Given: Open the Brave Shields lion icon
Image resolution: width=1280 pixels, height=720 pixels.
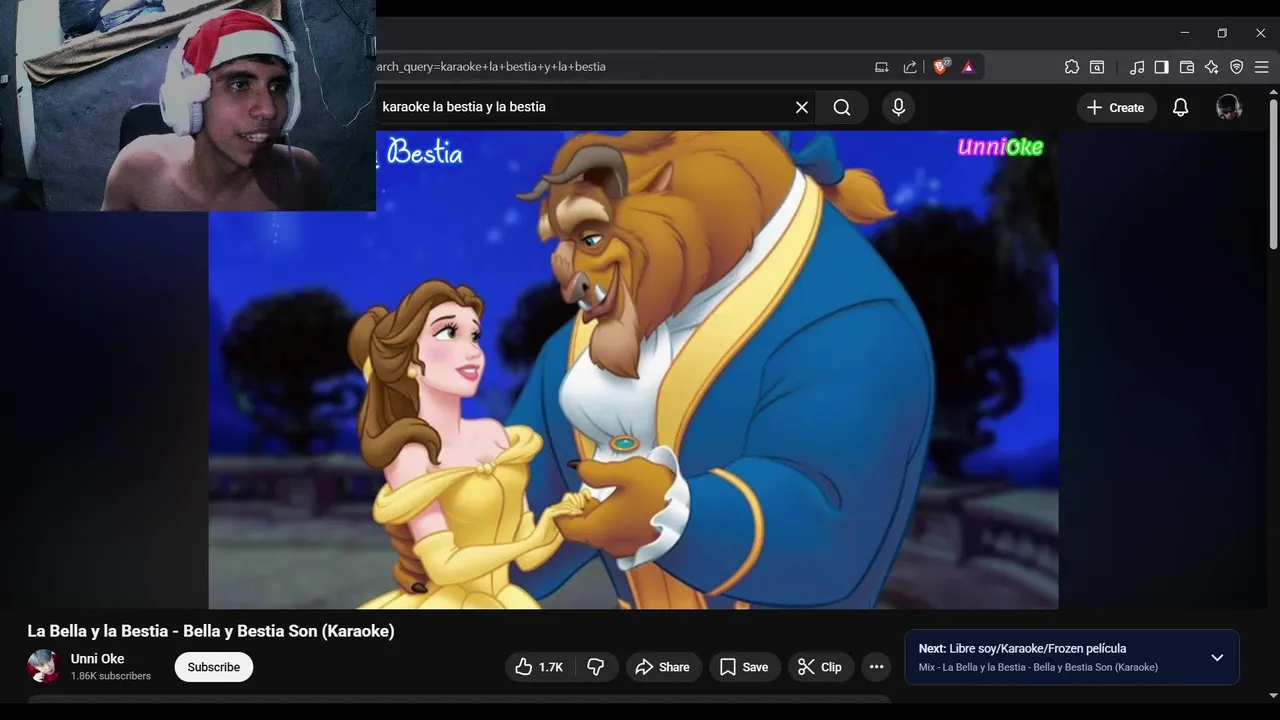Looking at the screenshot, I should click(941, 67).
